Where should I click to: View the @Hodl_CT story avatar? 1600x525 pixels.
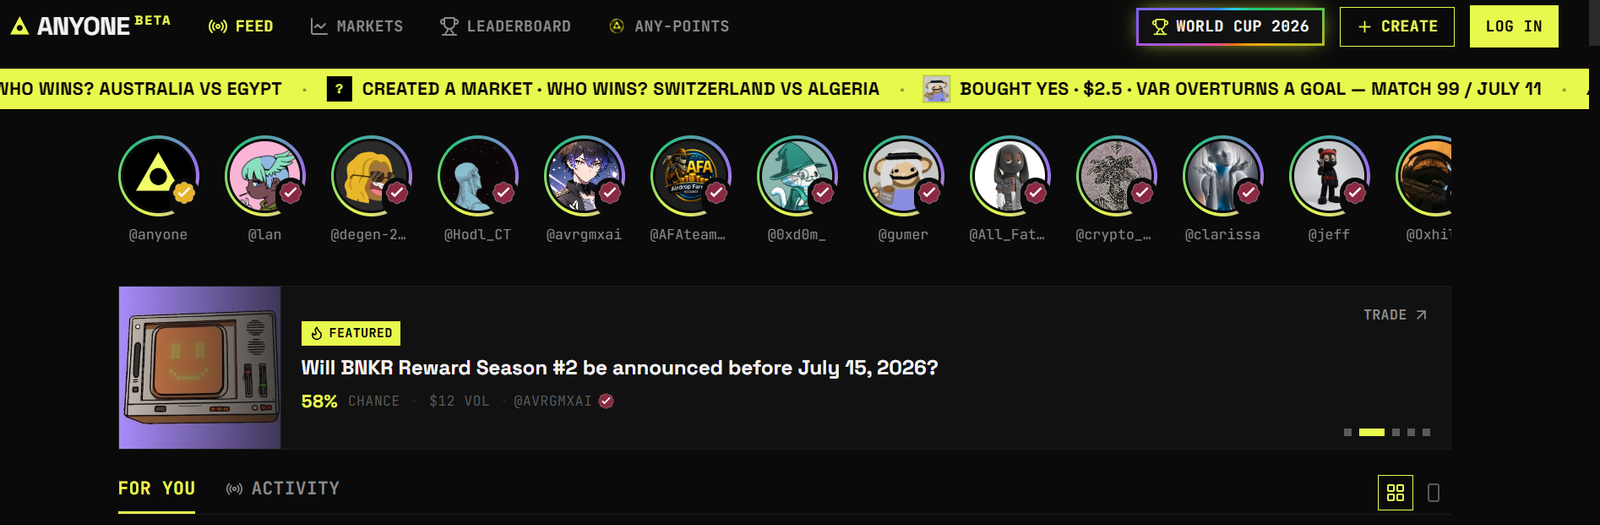pos(478,176)
